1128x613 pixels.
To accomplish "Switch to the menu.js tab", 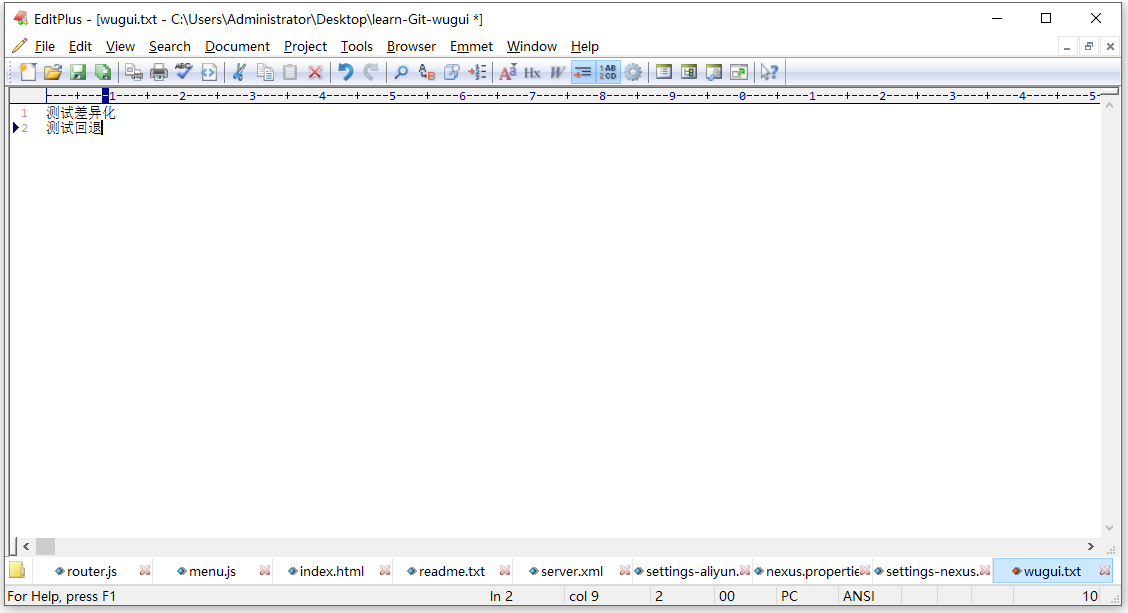I will (212, 571).
